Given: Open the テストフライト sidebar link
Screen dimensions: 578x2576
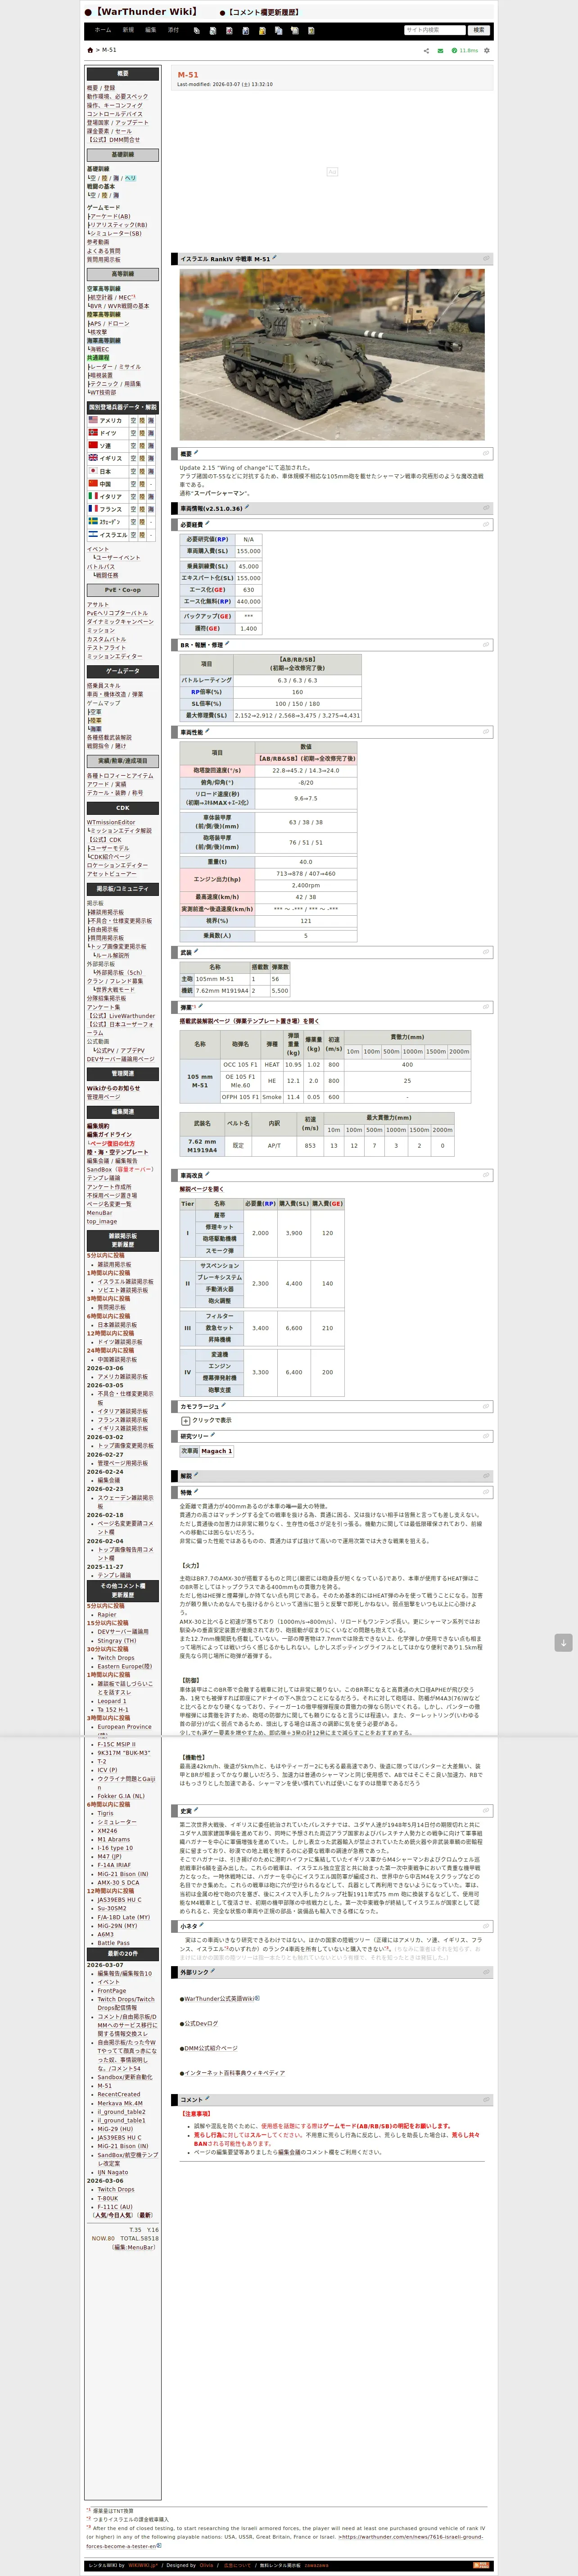Looking at the screenshot, I should (106, 648).
